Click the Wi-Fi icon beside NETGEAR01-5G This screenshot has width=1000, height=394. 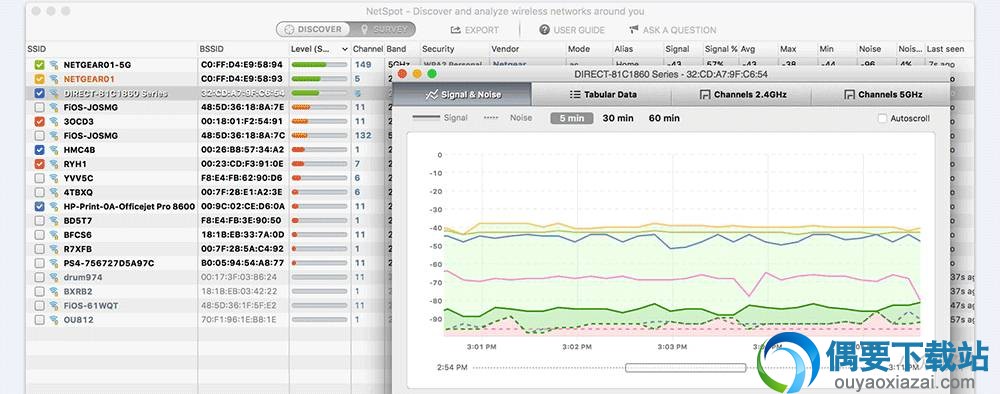(x=54, y=65)
